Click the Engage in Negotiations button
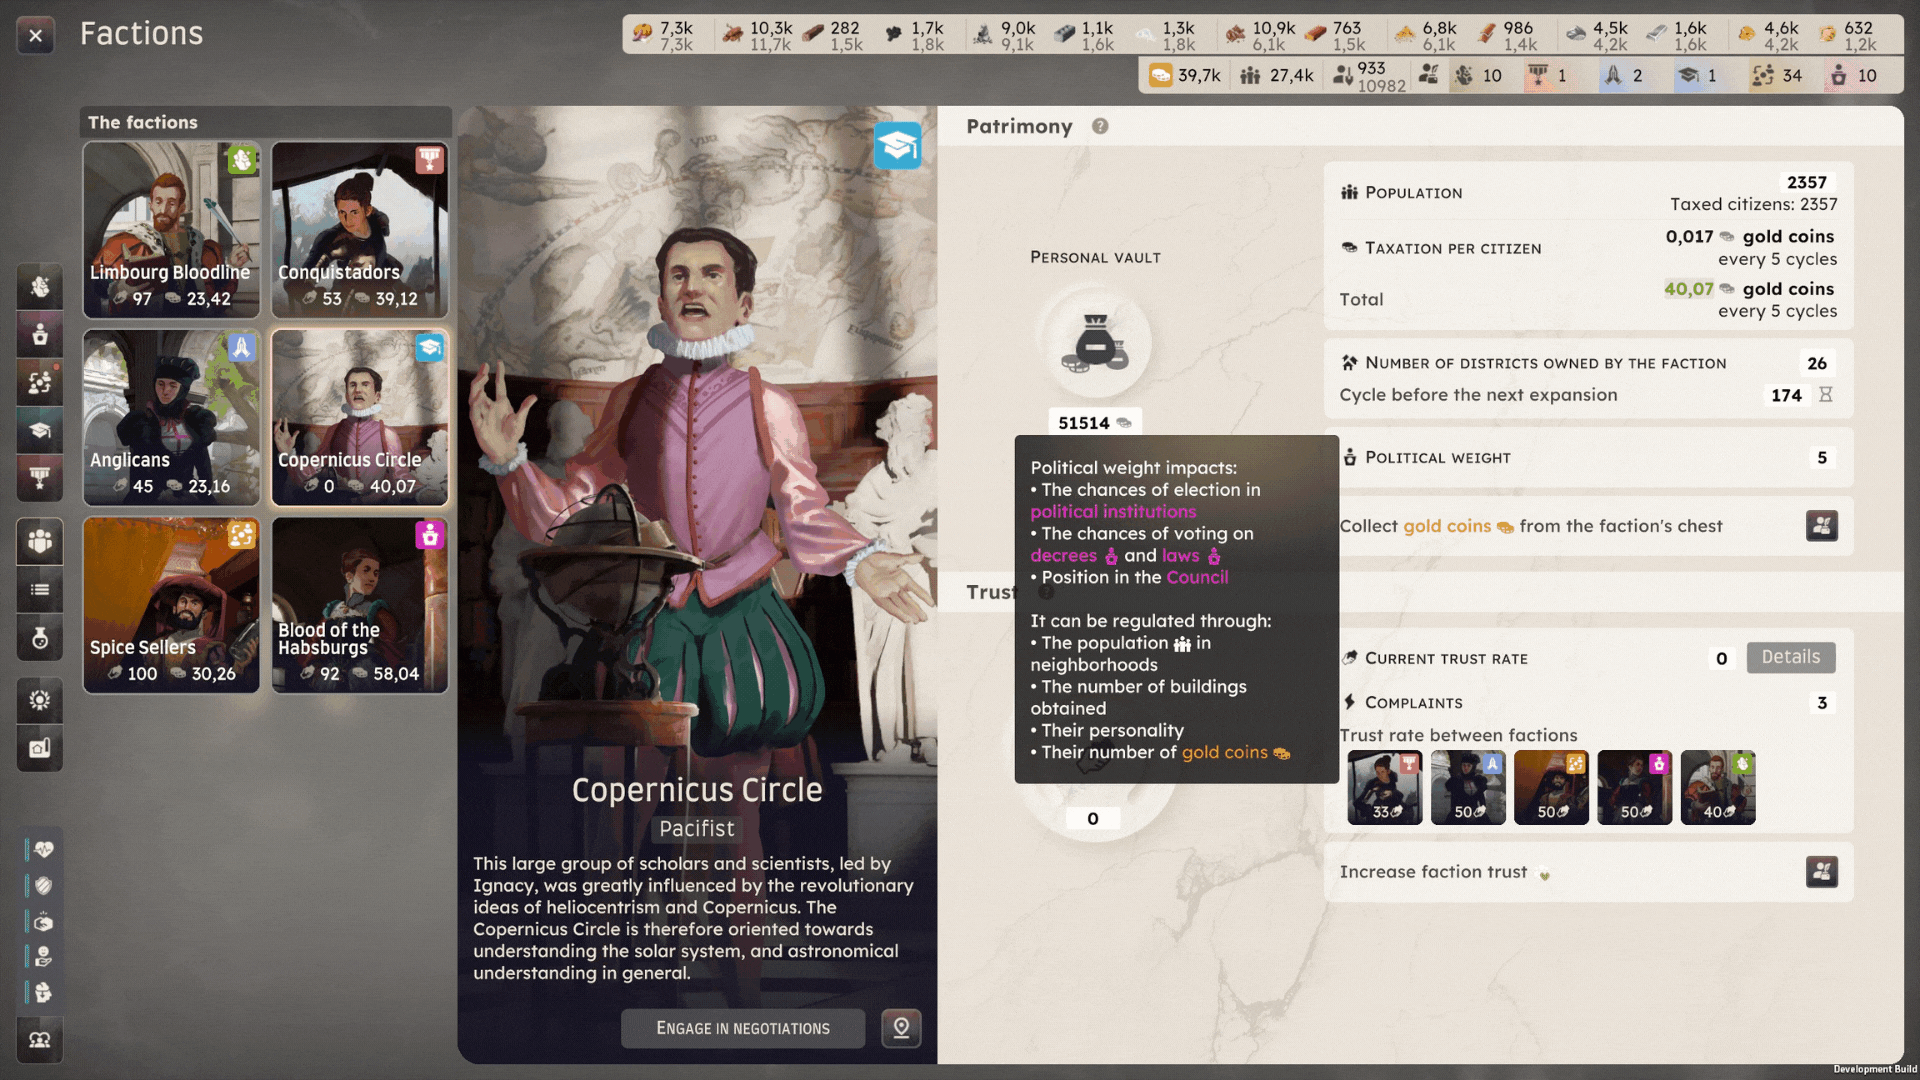This screenshot has width=1920, height=1080. (742, 1028)
